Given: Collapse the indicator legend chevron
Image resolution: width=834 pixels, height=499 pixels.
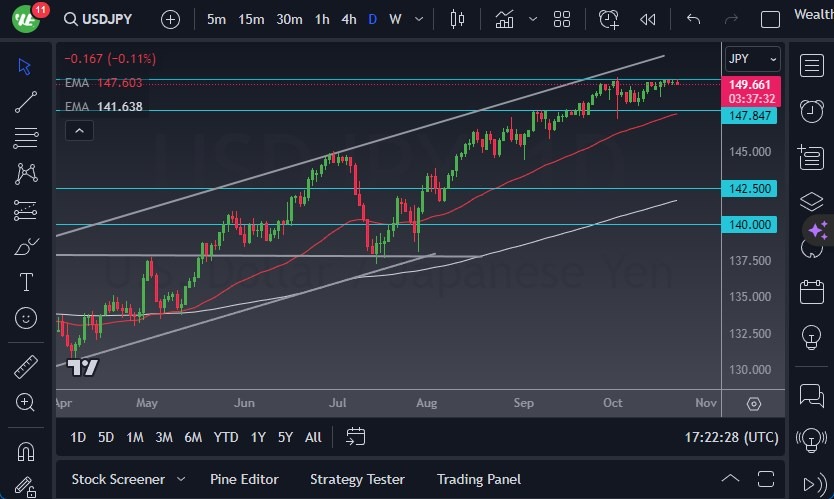Looking at the screenshot, I should click(78, 130).
